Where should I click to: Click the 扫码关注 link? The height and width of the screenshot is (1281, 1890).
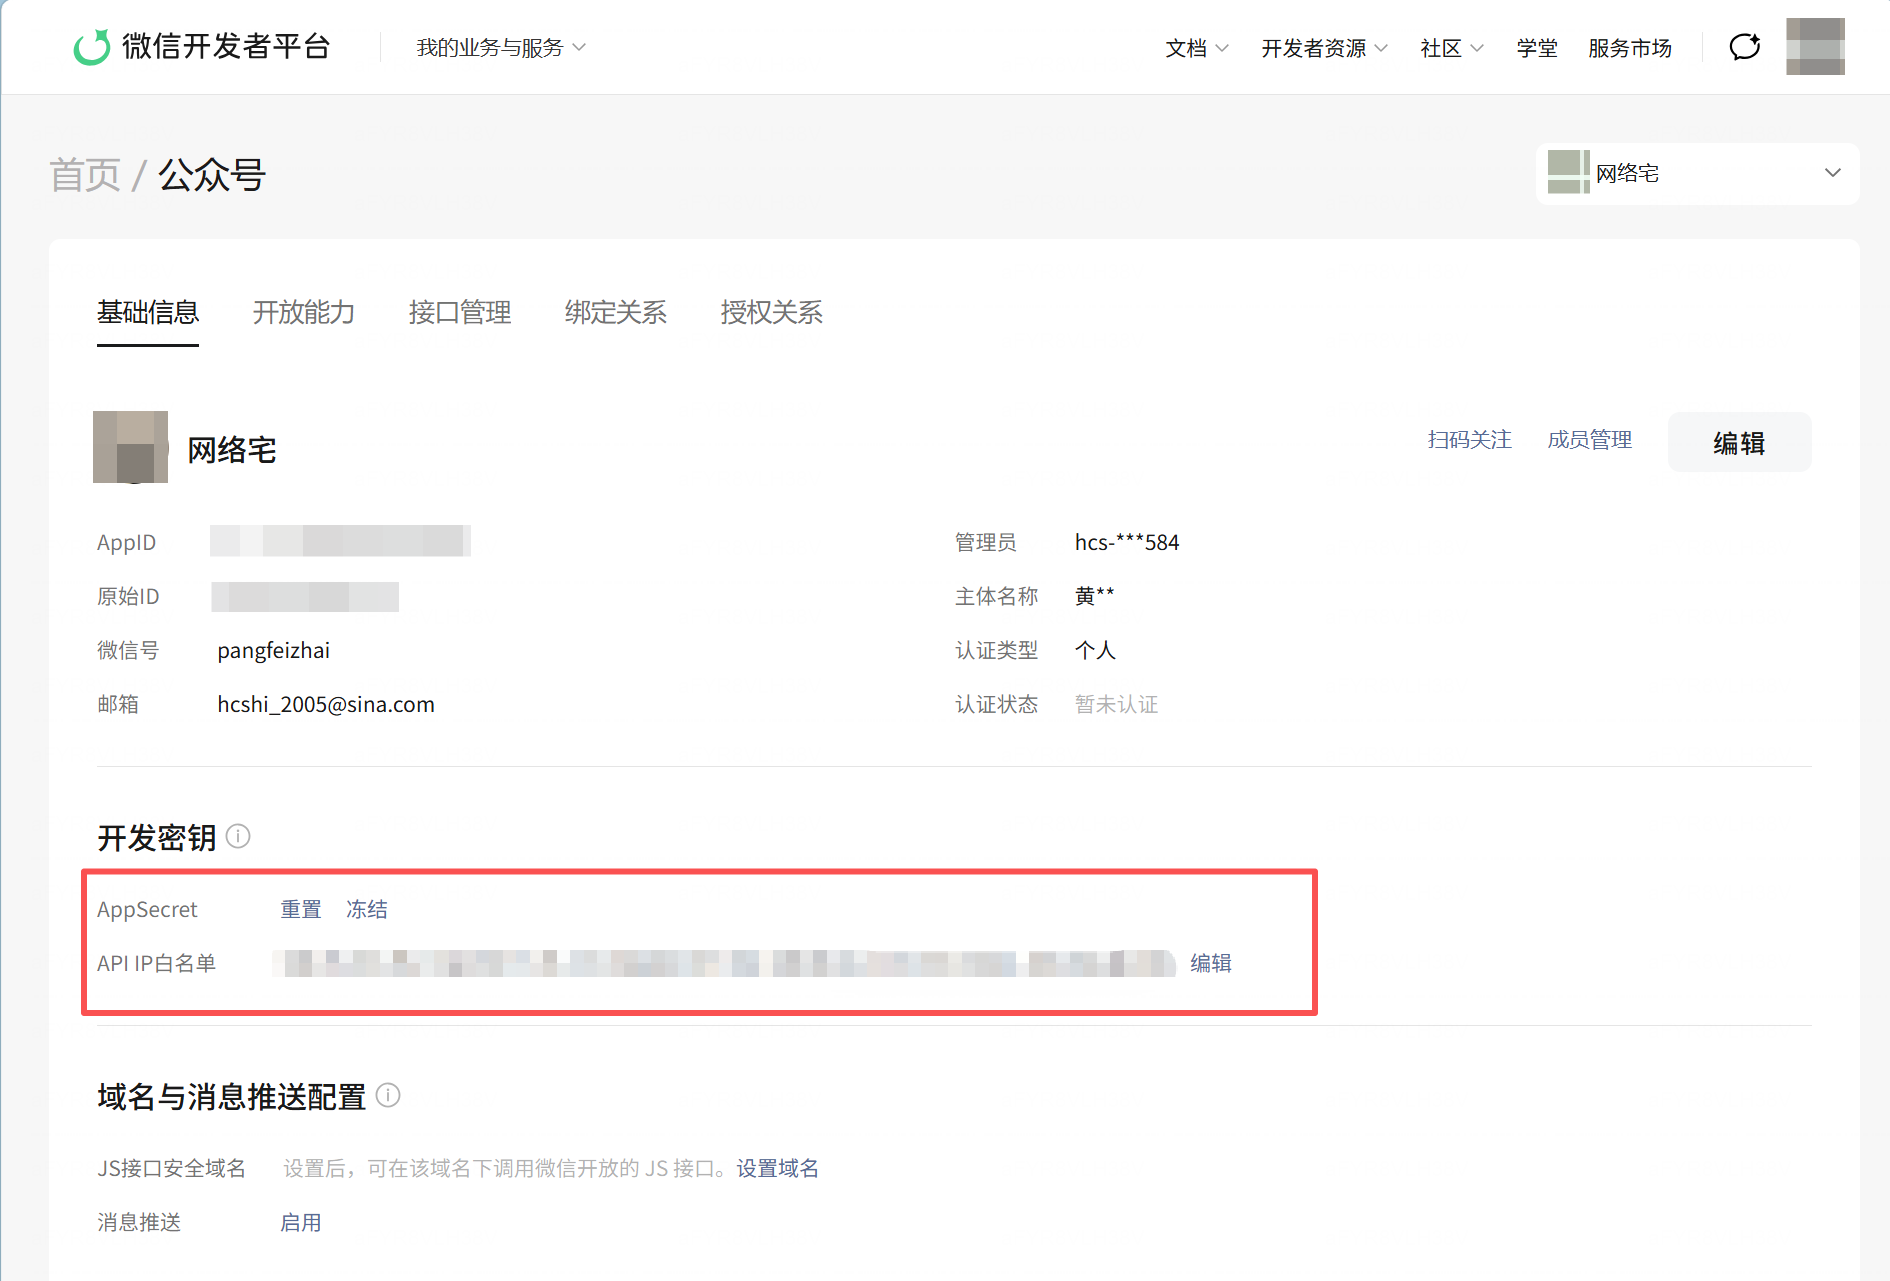coord(1469,440)
